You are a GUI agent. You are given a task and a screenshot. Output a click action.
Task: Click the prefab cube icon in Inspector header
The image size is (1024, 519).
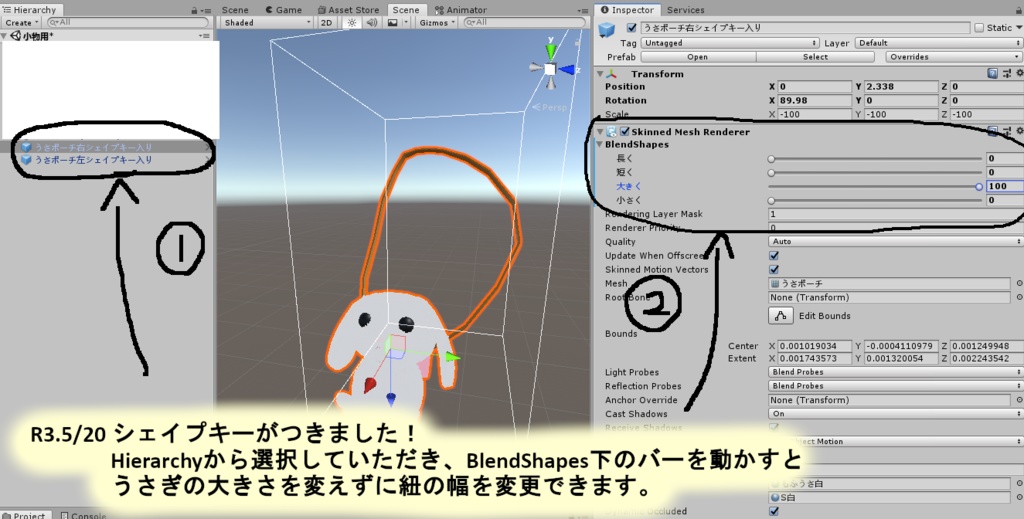tap(607, 31)
